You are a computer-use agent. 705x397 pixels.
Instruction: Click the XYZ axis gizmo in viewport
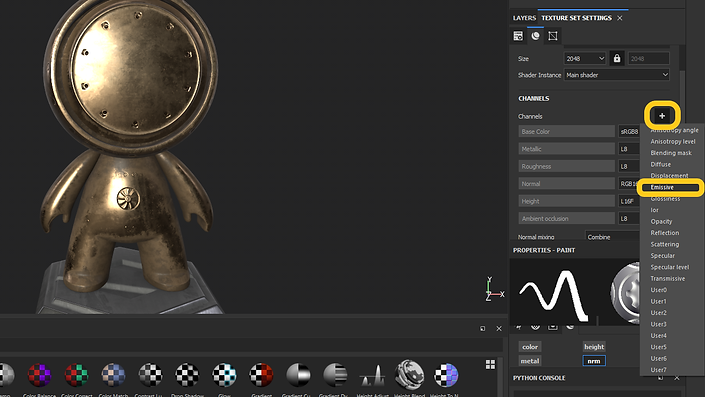click(495, 290)
